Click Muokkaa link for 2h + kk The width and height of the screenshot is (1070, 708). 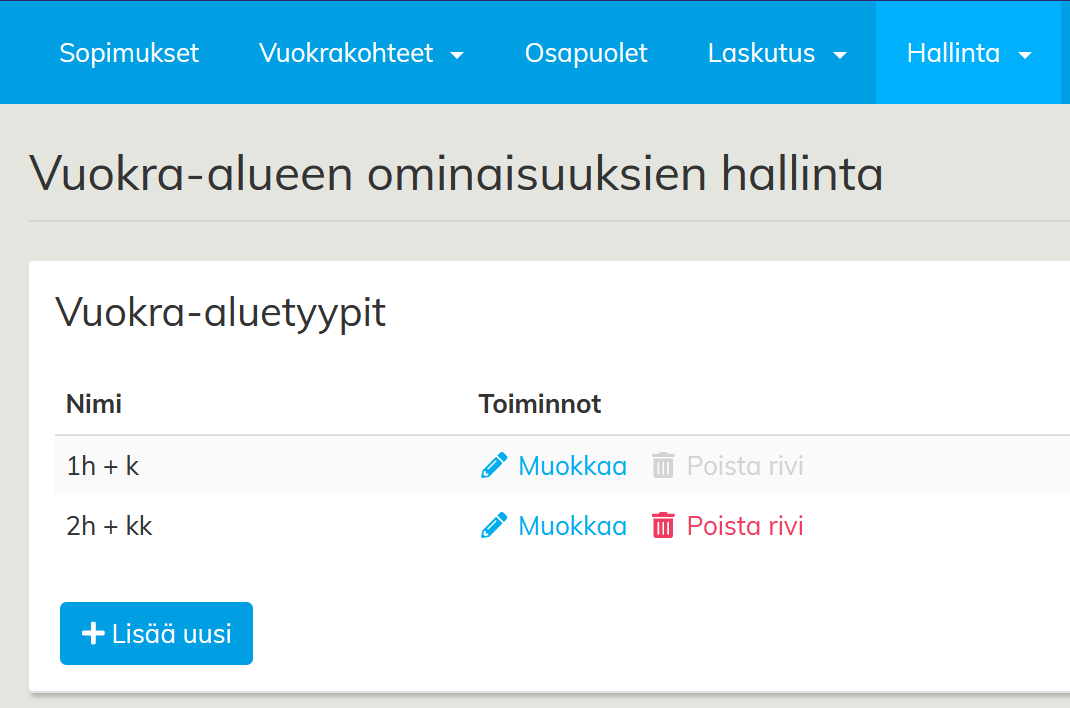point(572,526)
